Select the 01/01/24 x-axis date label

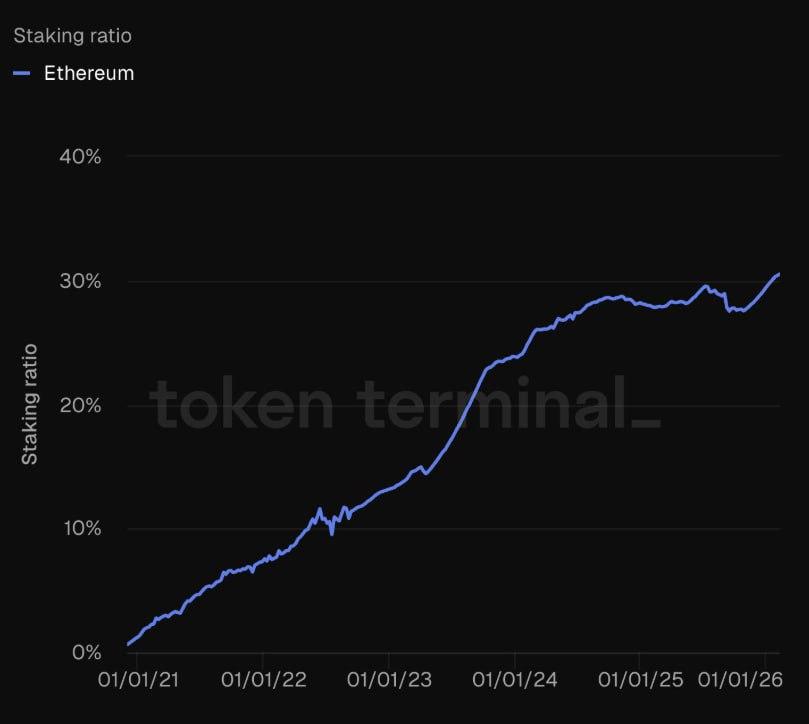[515, 681]
